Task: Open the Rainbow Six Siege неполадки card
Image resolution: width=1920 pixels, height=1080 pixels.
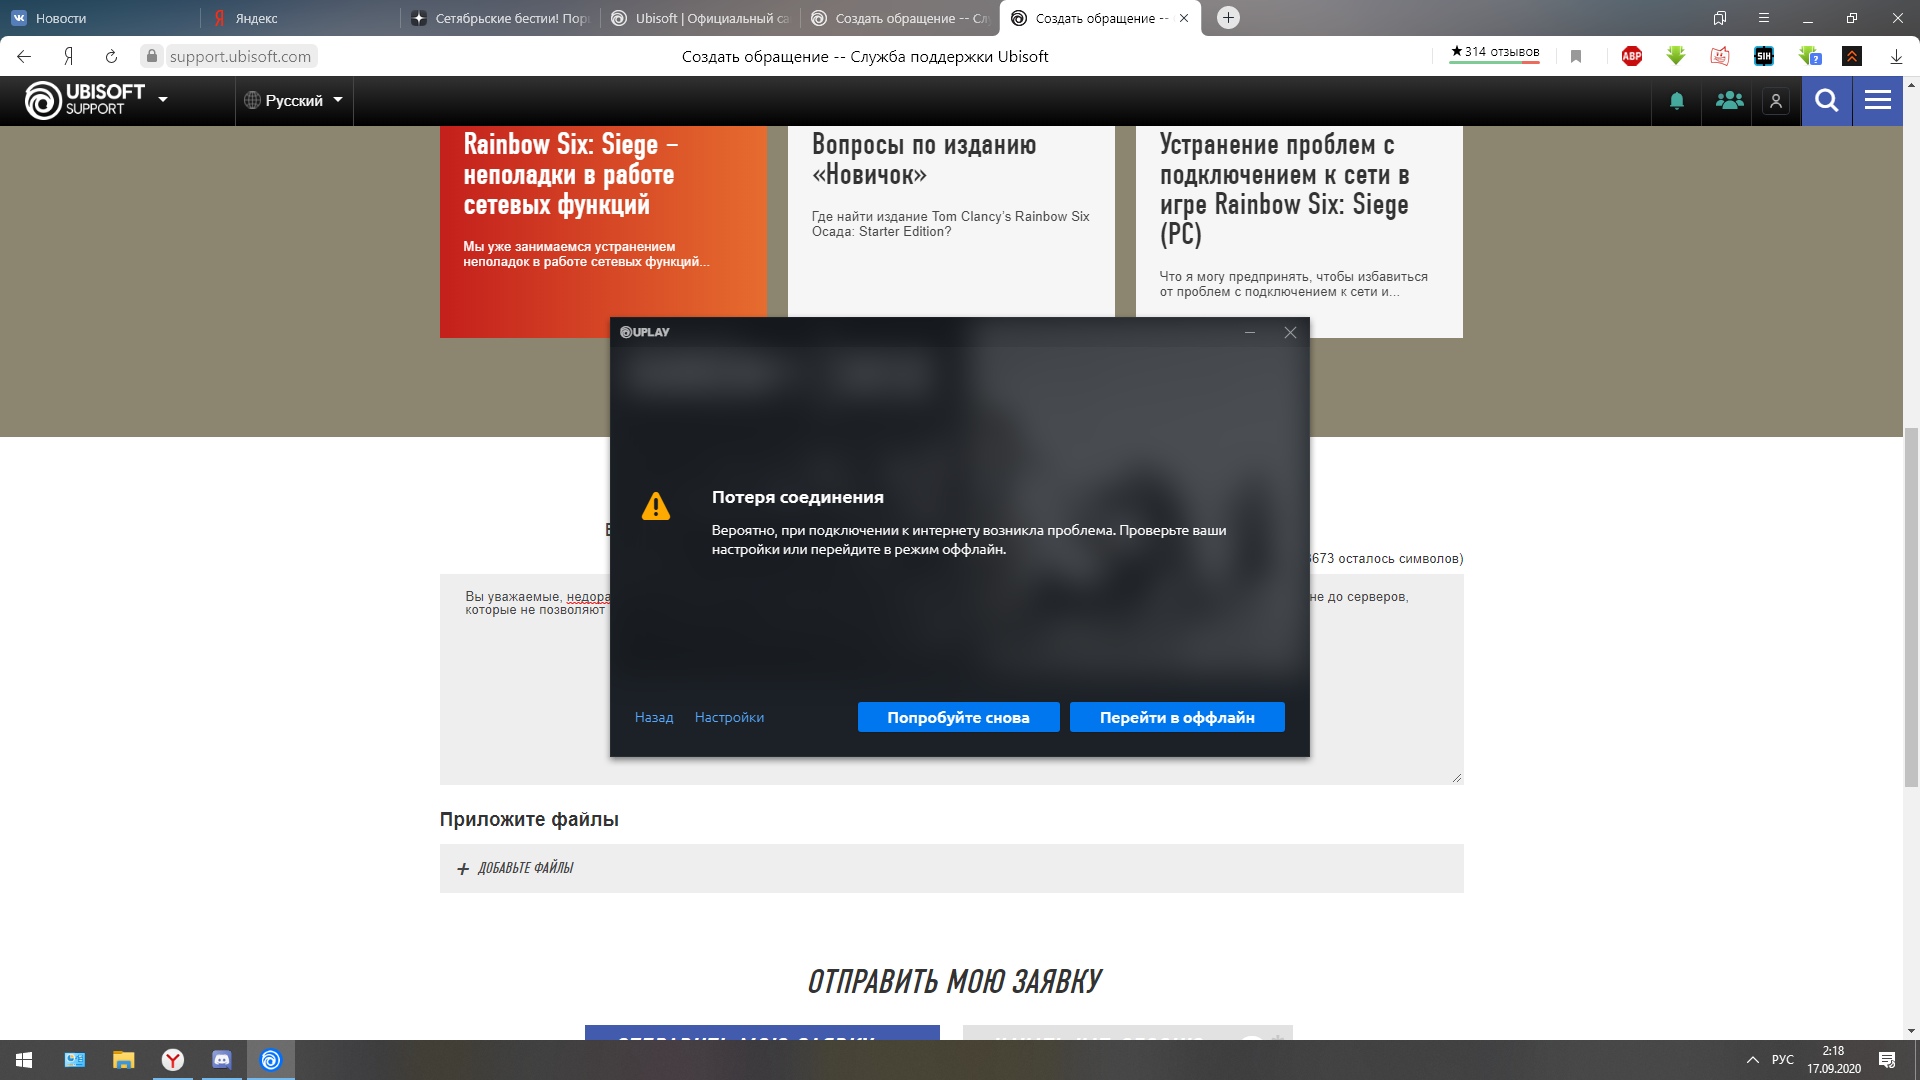Action: coord(603,232)
